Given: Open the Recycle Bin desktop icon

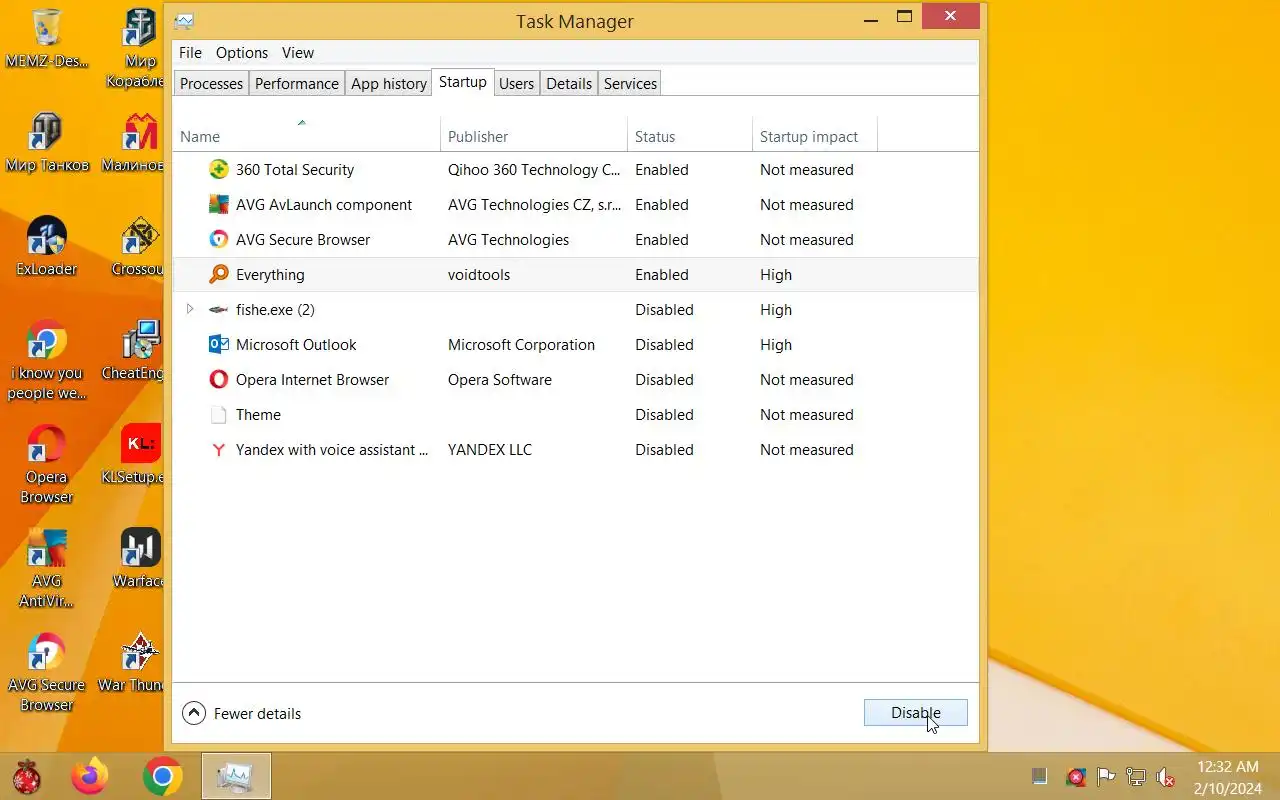Looking at the screenshot, I should [x=47, y=38].
